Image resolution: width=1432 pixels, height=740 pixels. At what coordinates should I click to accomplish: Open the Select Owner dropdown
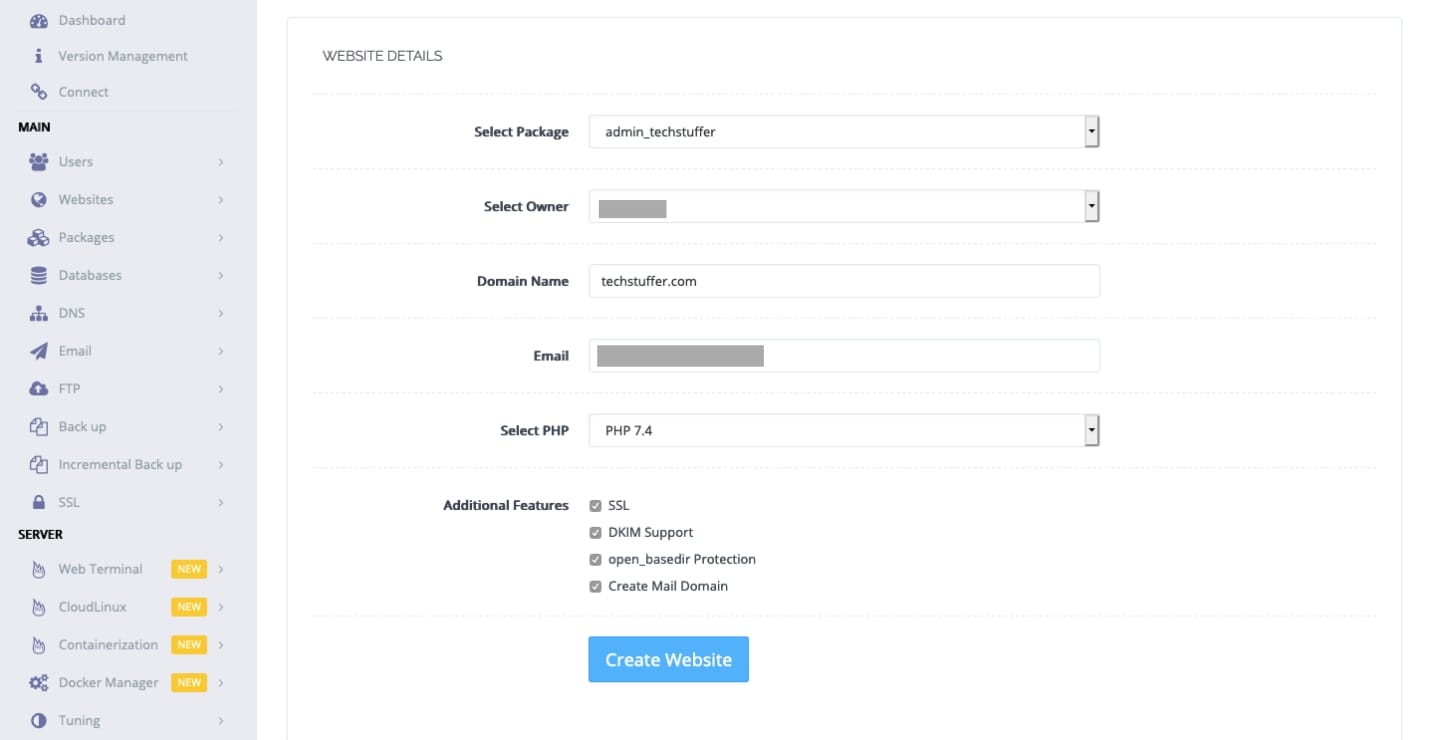coord(844,206)
